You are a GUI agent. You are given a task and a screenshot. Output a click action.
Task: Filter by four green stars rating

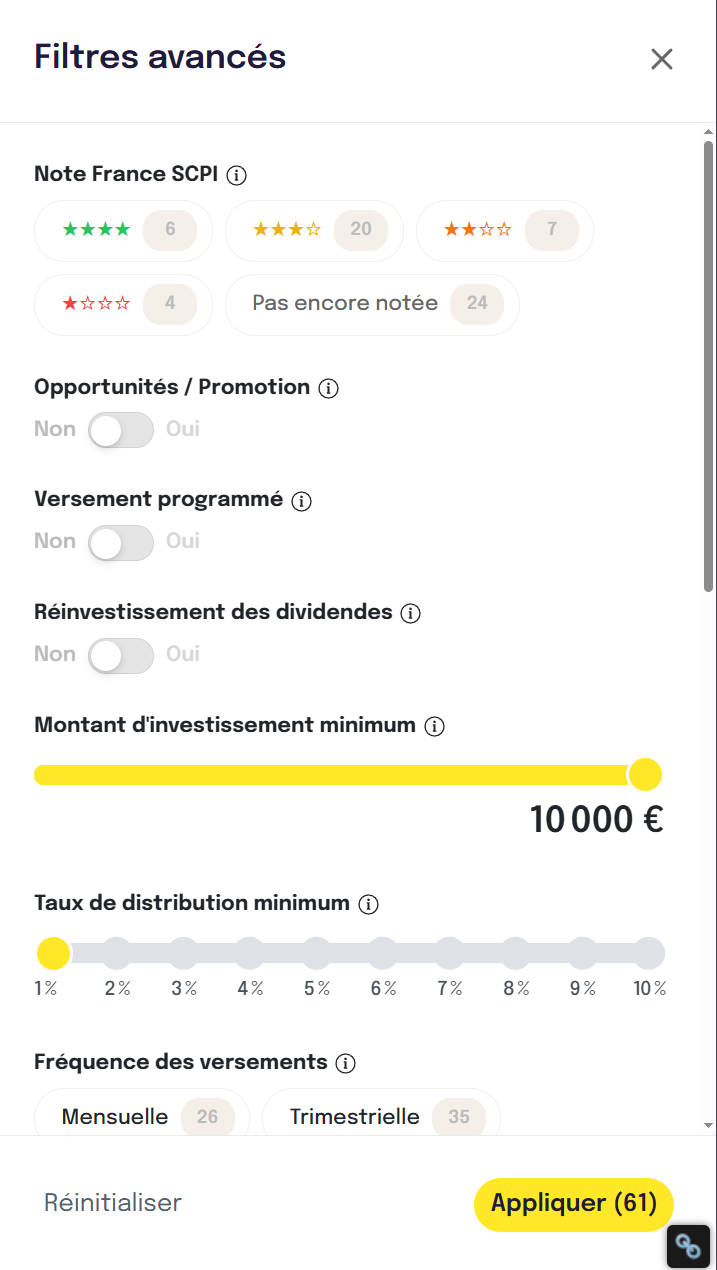pyautogui.click(x=124, y=231)
